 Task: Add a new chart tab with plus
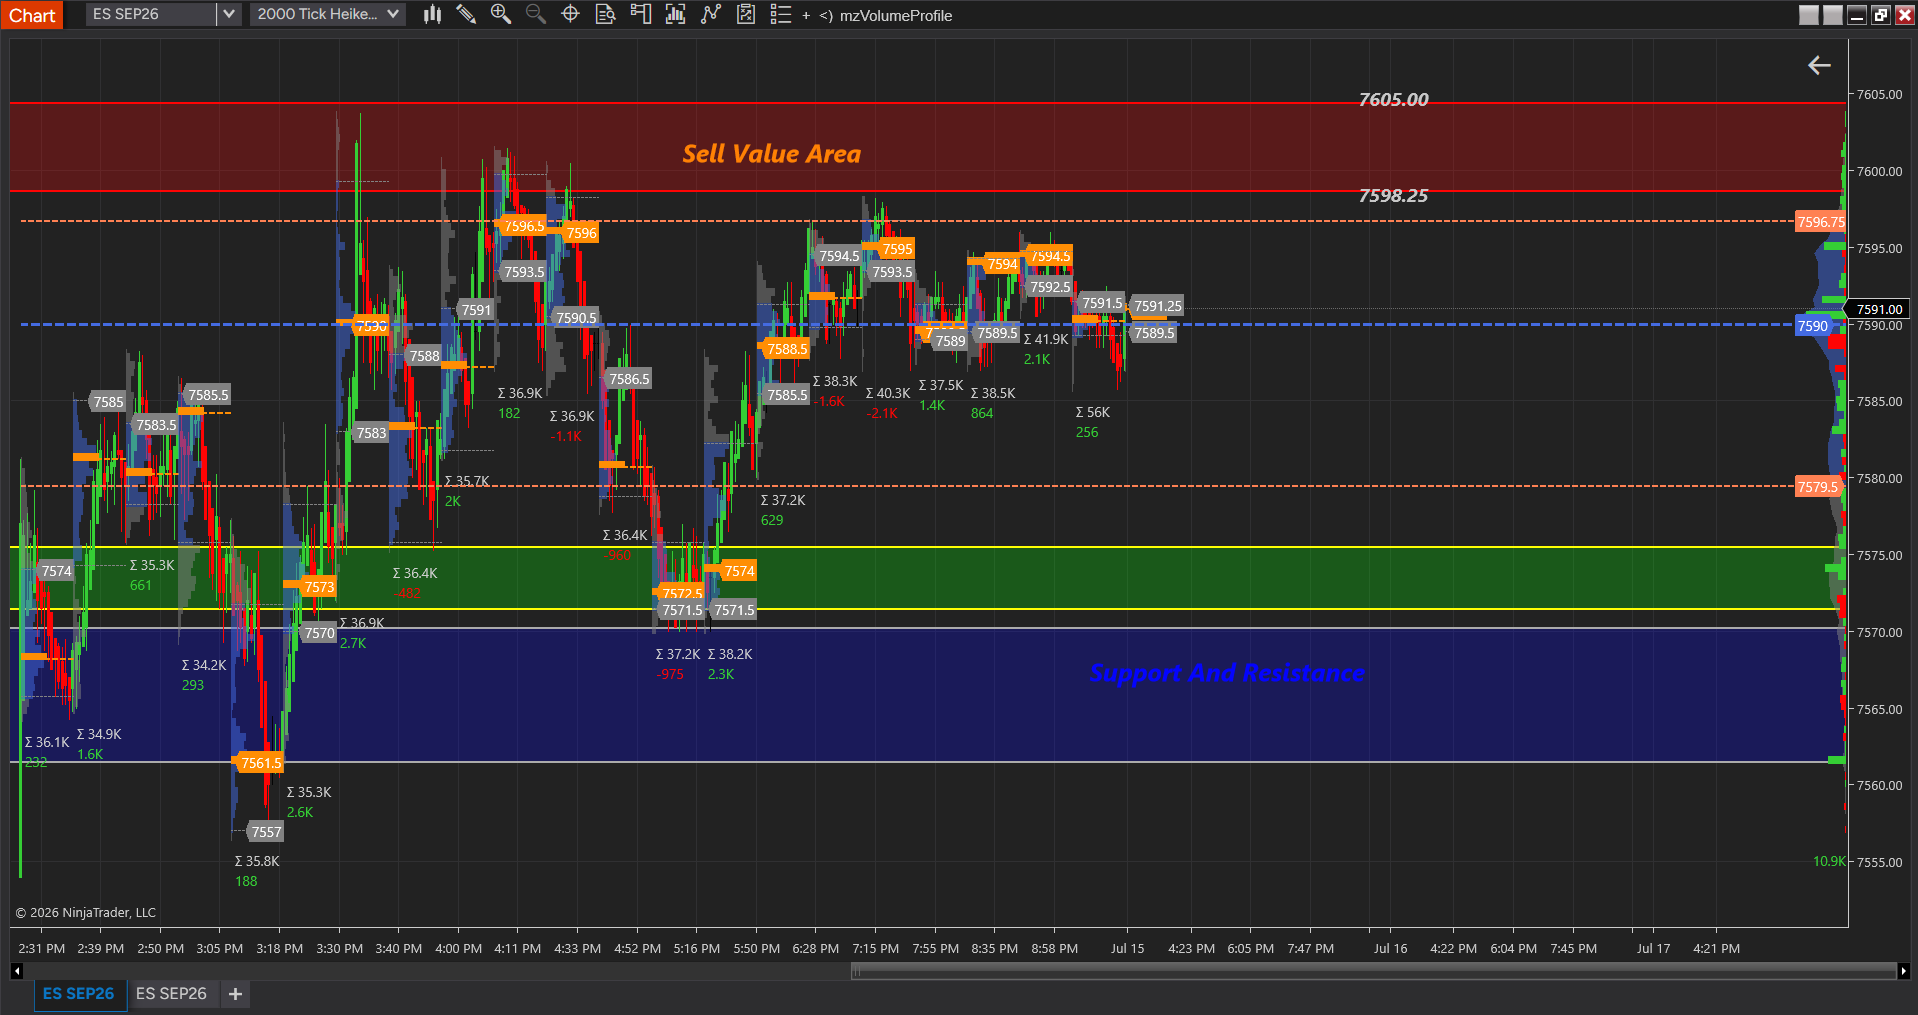click(236, 994)
